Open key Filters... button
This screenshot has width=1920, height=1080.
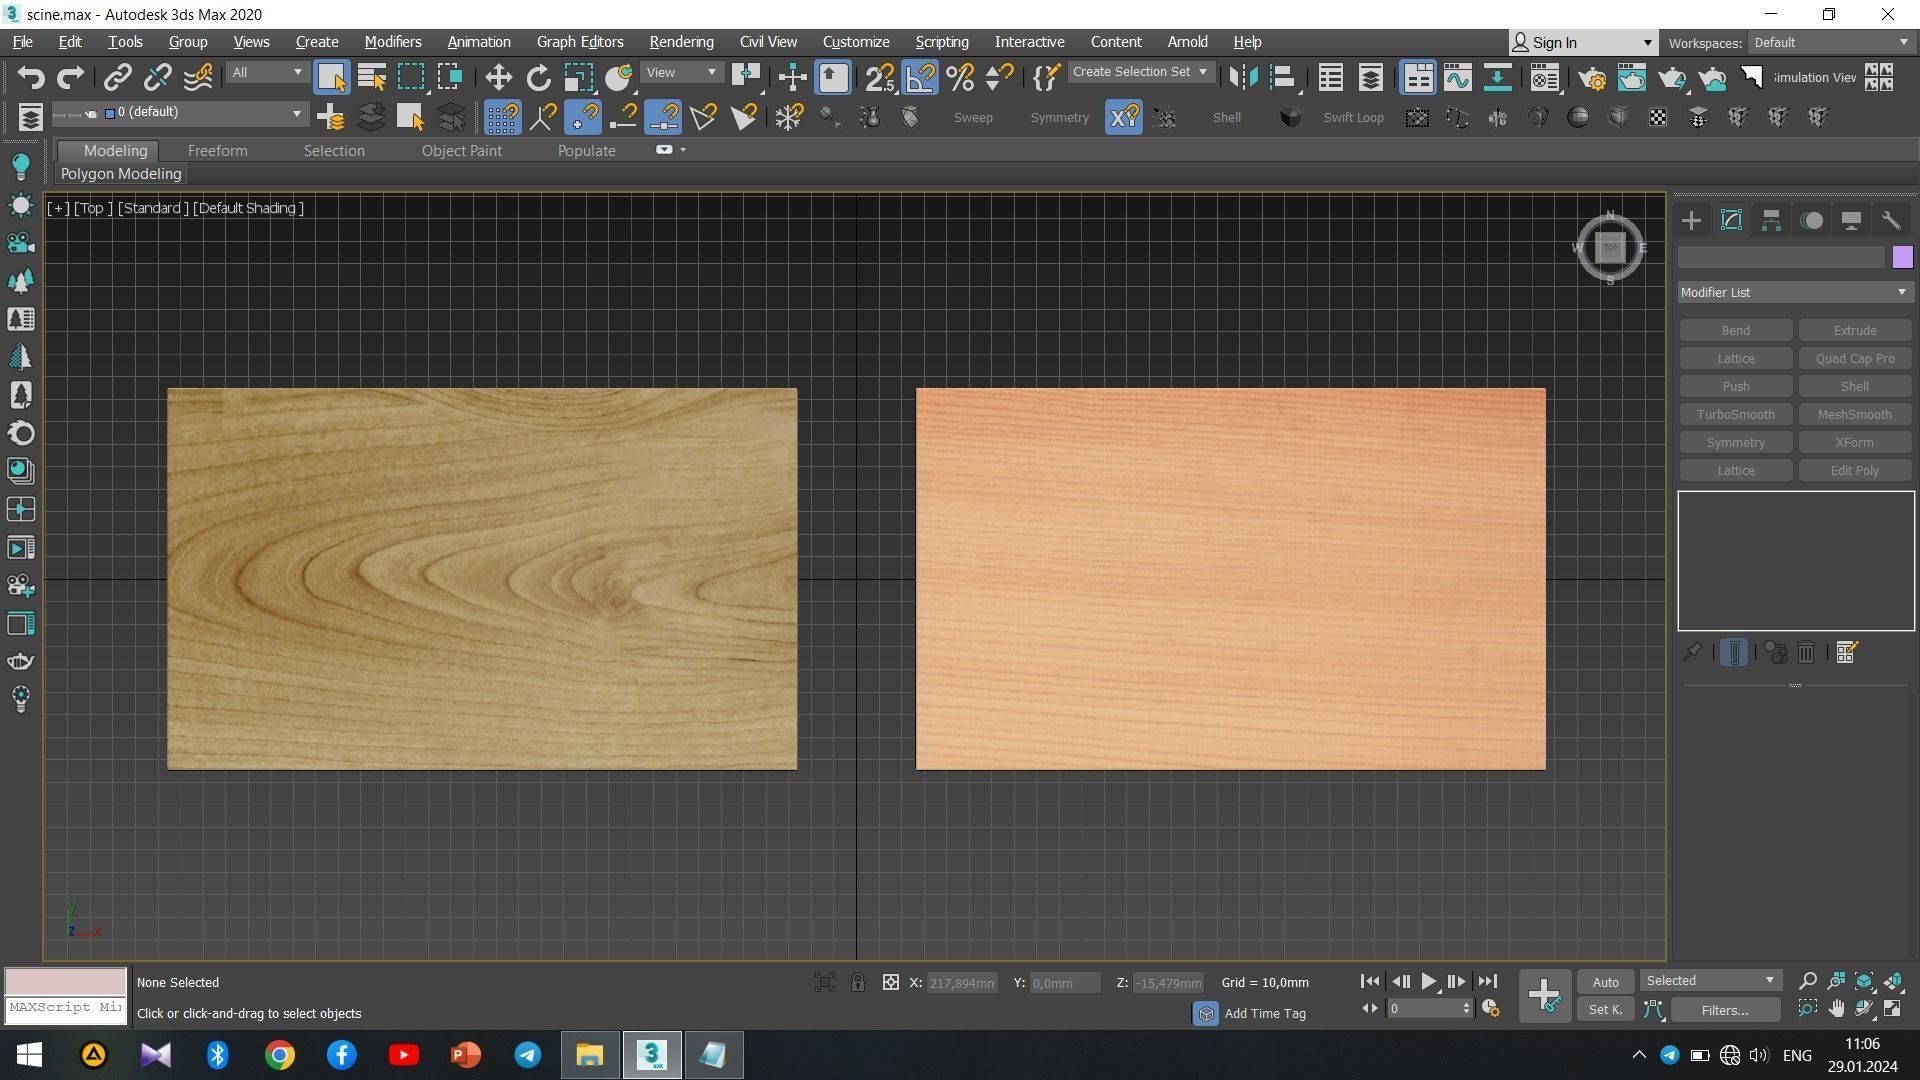(1725, 1010)
